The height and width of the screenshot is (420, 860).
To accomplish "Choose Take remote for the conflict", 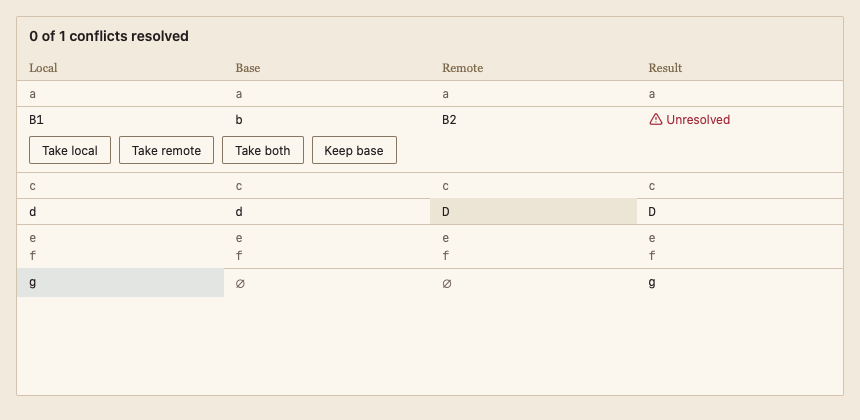I will click(166, 150).
